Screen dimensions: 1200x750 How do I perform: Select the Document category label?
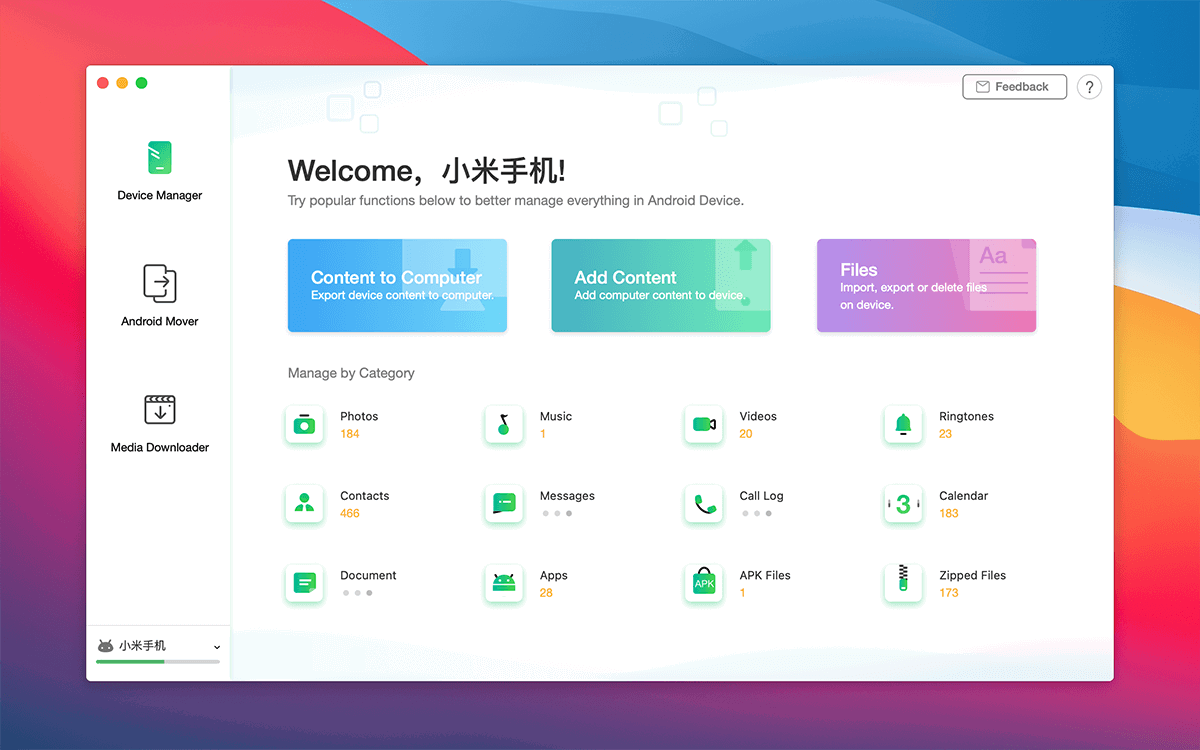pos(368,575)
